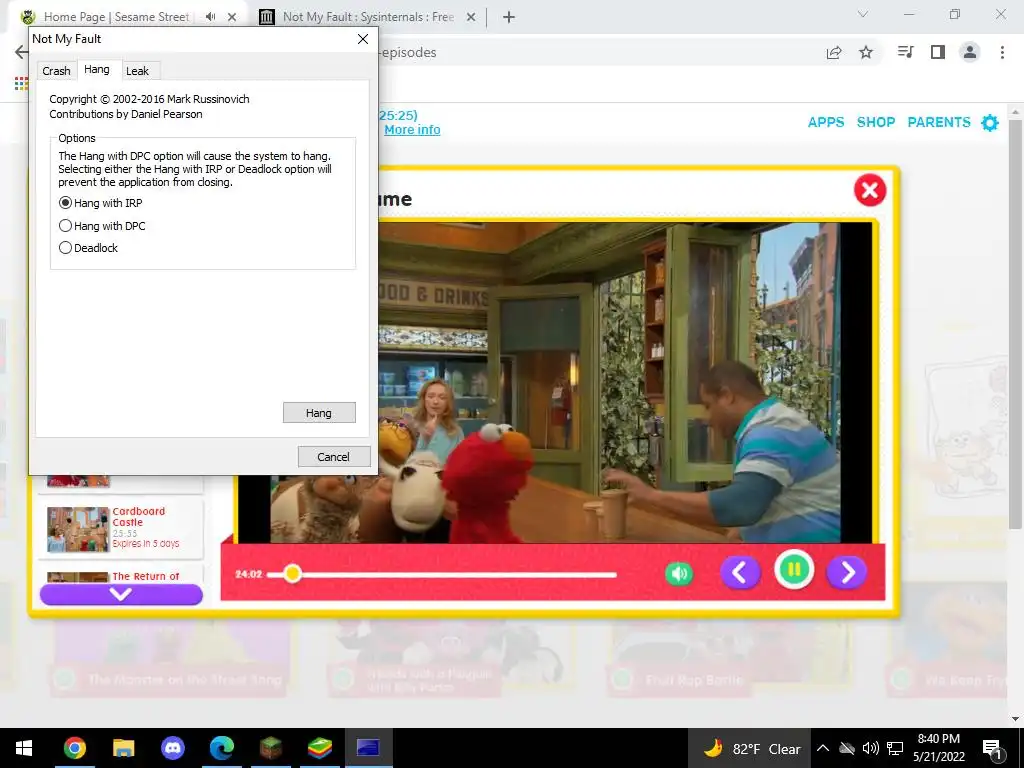
Task: Open the APPS link
Action: coord(826,122)
